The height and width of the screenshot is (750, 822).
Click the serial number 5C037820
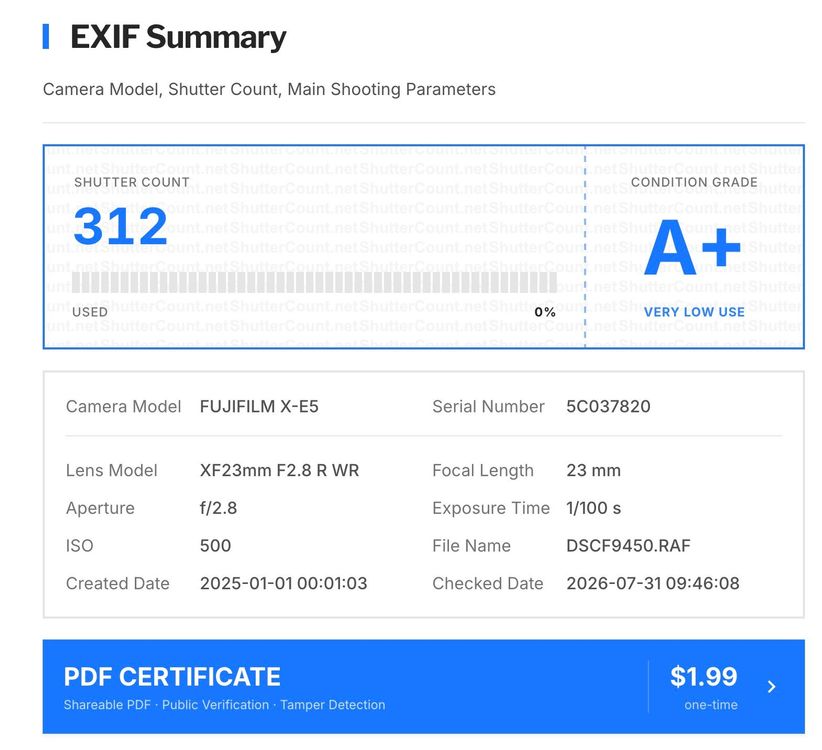coord(608,407)
